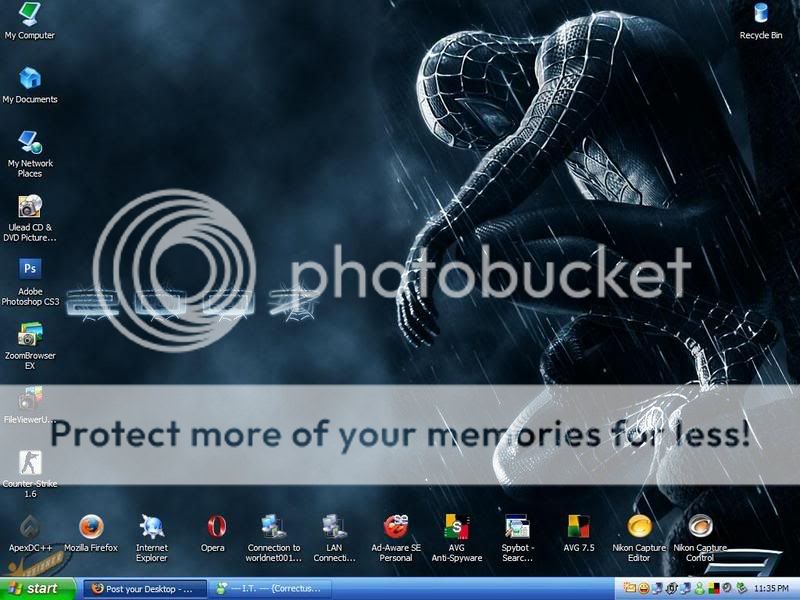Launch the Counter-Strike 1.6 shortcut
This screenshot has height=600, width=800.
(30, 474)
